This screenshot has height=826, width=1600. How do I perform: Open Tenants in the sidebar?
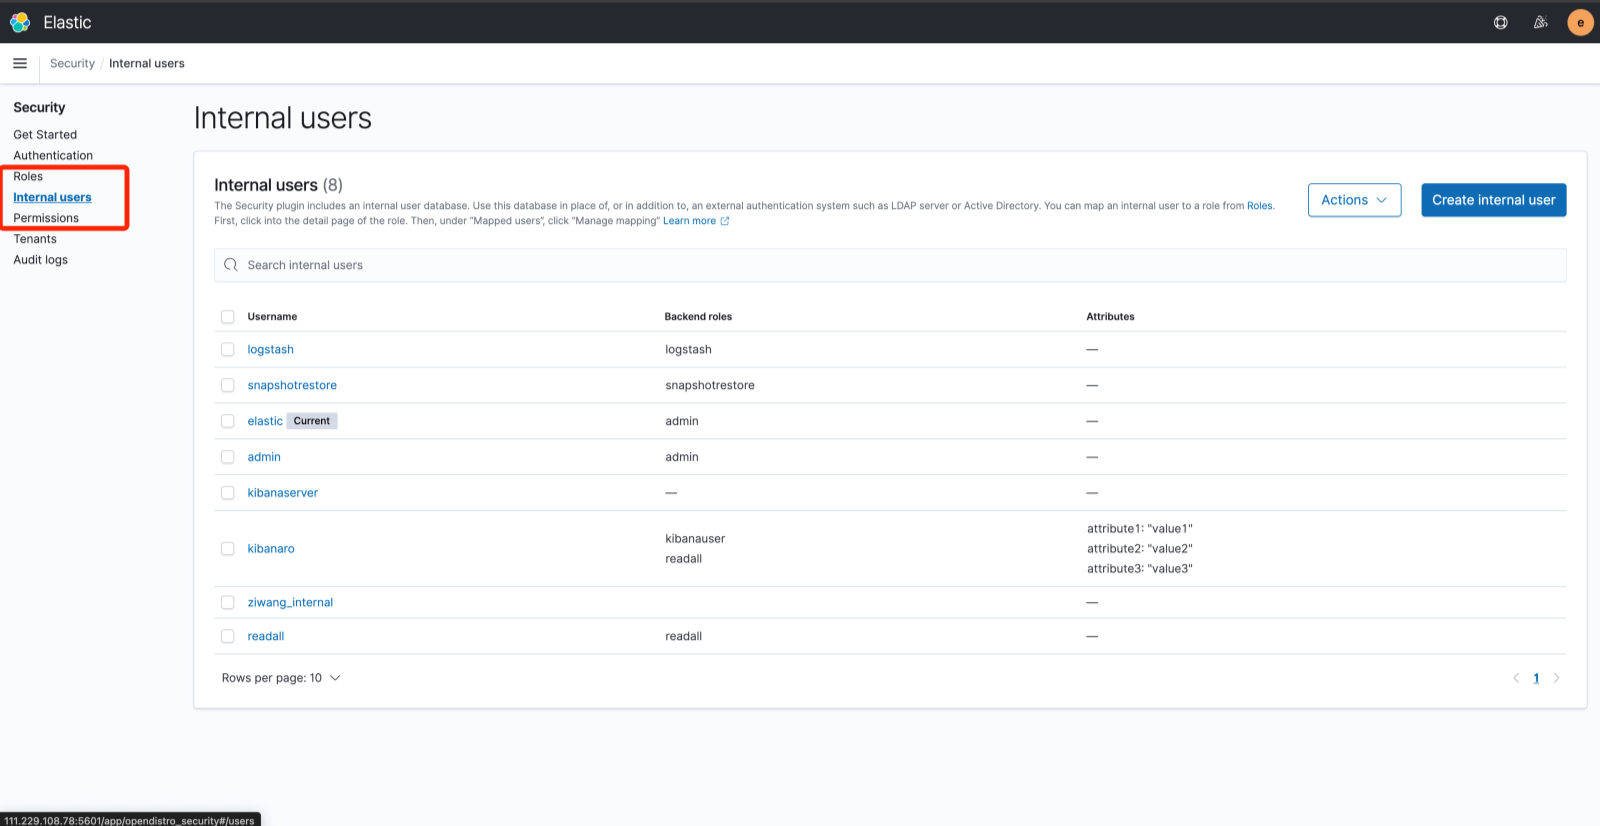[35, 239]
